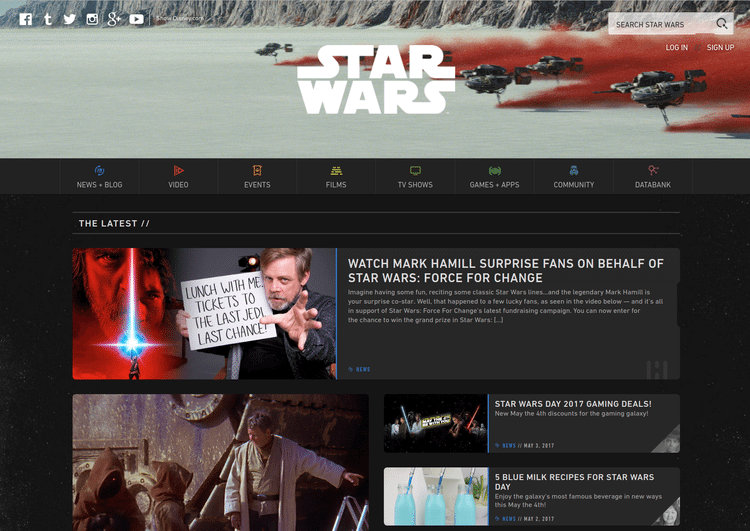Open the Obi-Wan and Jawas image card
The image size is (750, 531).
pos(221,463)
